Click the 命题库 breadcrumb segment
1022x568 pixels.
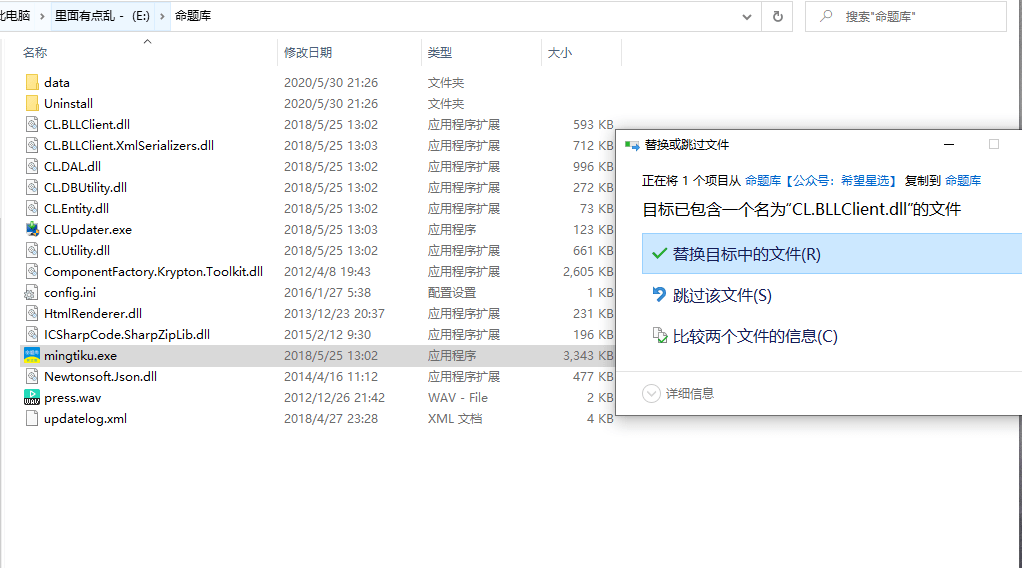(x=193, y=16)
